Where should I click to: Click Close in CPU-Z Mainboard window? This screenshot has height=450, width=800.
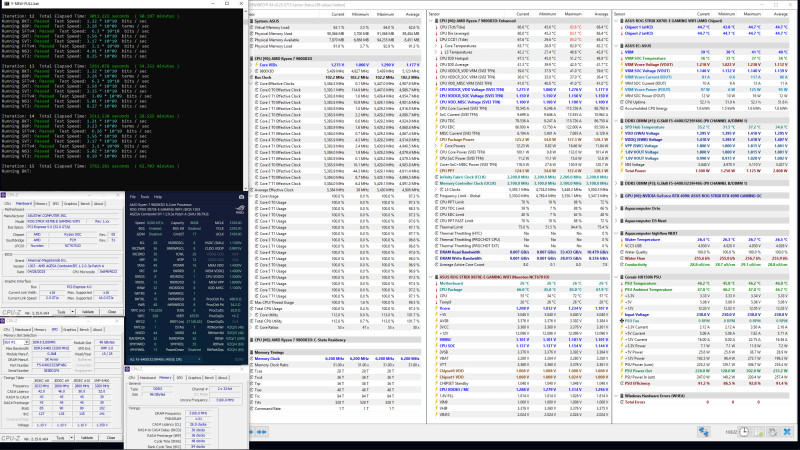(x=112, y=312)
